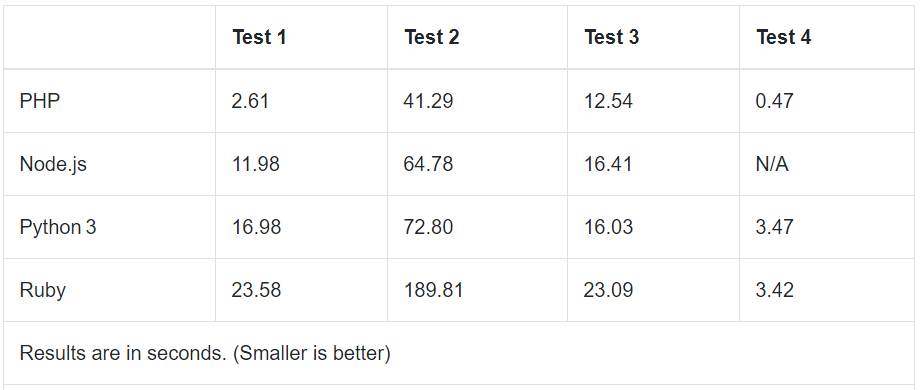Click the Test 2 column header
Screen dimensions: 922x390
click(432, 37)
